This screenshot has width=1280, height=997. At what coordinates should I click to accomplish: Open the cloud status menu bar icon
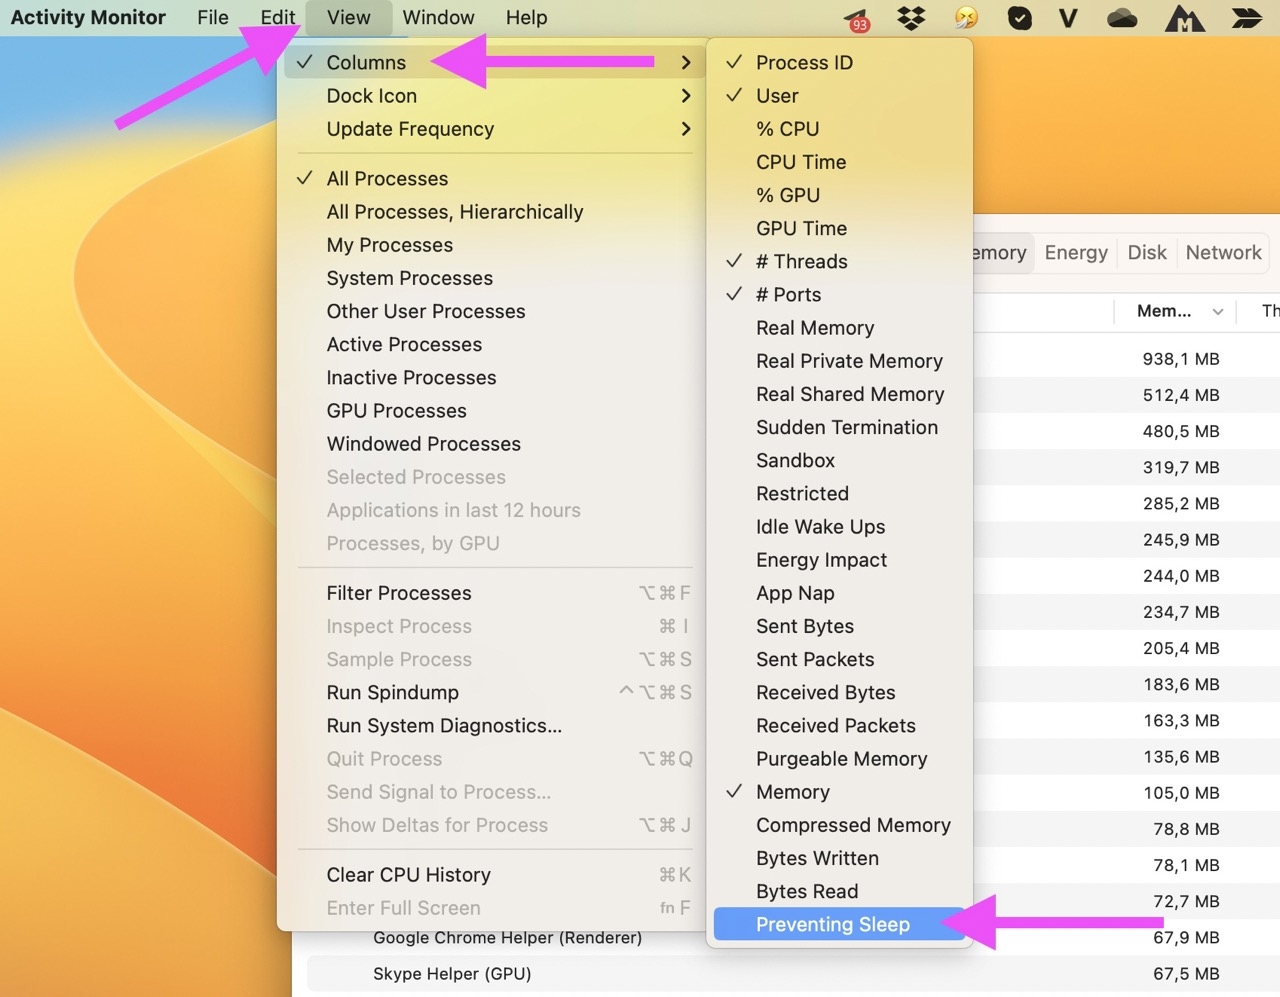(1122, 17)
